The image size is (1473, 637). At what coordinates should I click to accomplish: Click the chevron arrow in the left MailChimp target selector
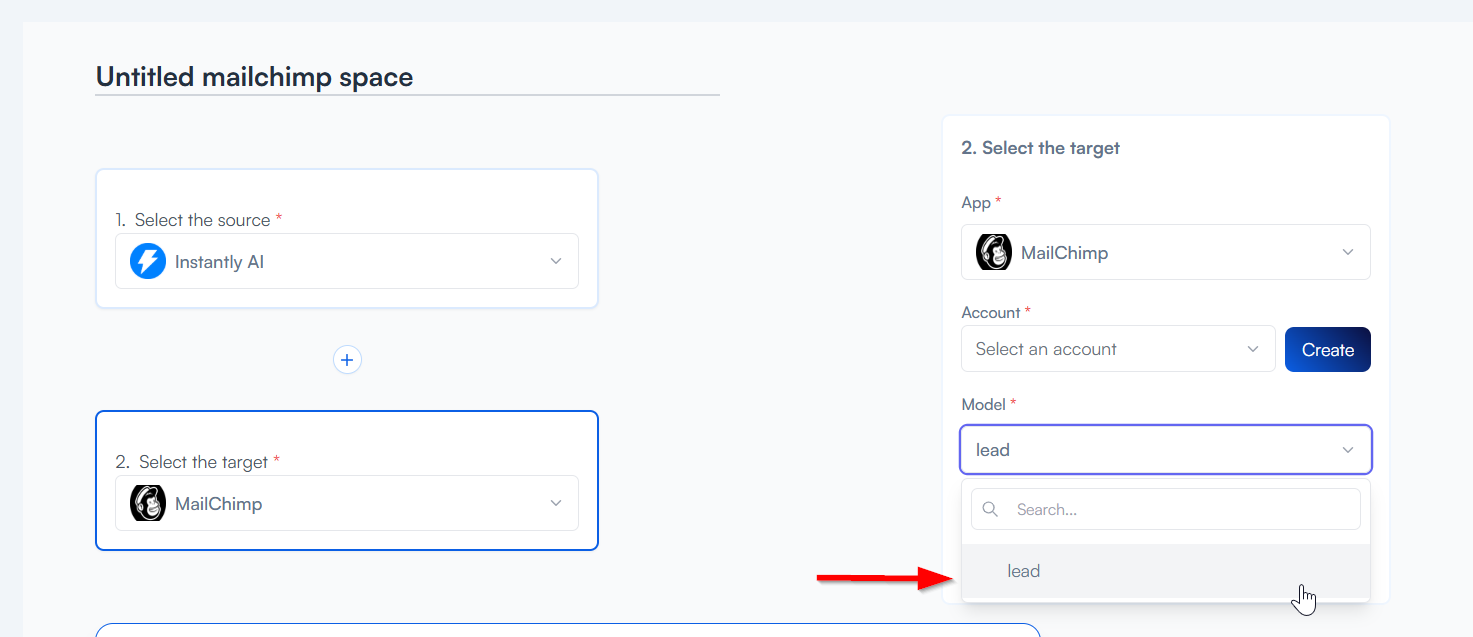[556, 503]
